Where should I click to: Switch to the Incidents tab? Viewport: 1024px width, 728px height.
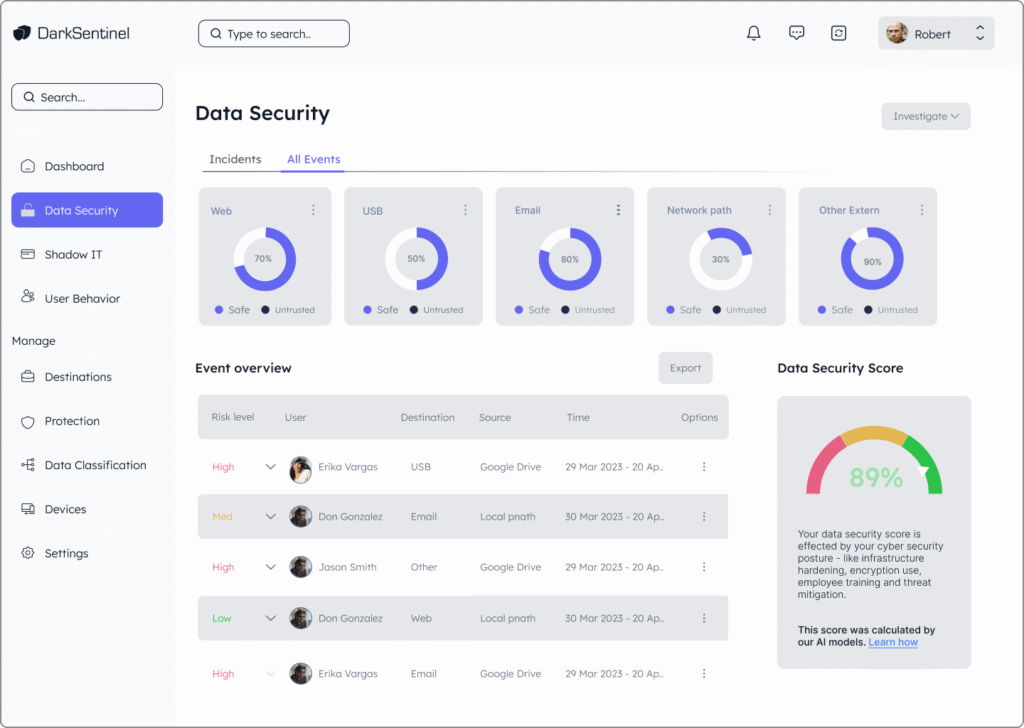235,160
